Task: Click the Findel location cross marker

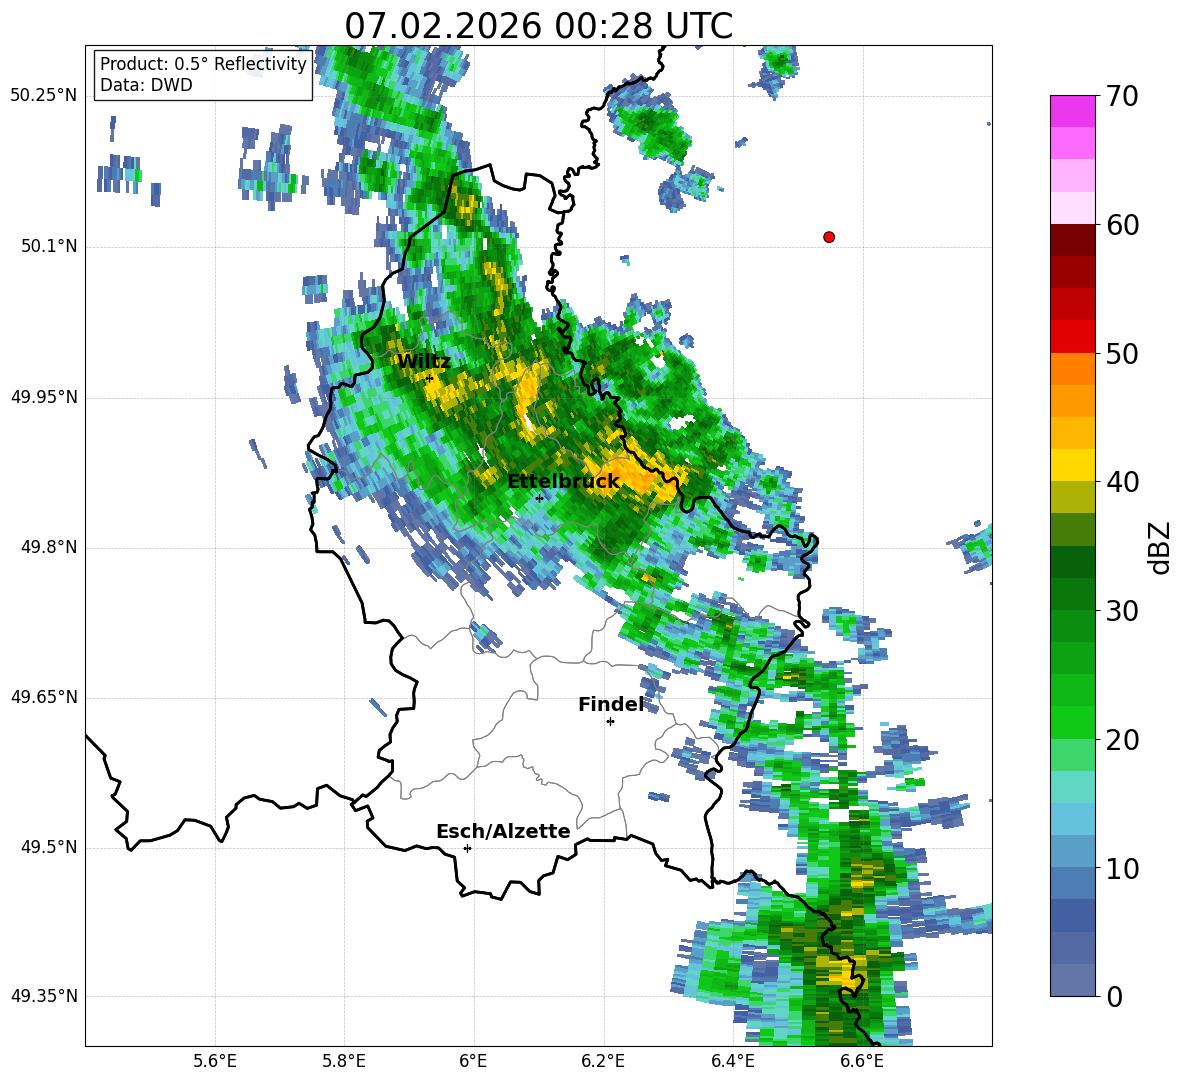Action: (610, 722)
